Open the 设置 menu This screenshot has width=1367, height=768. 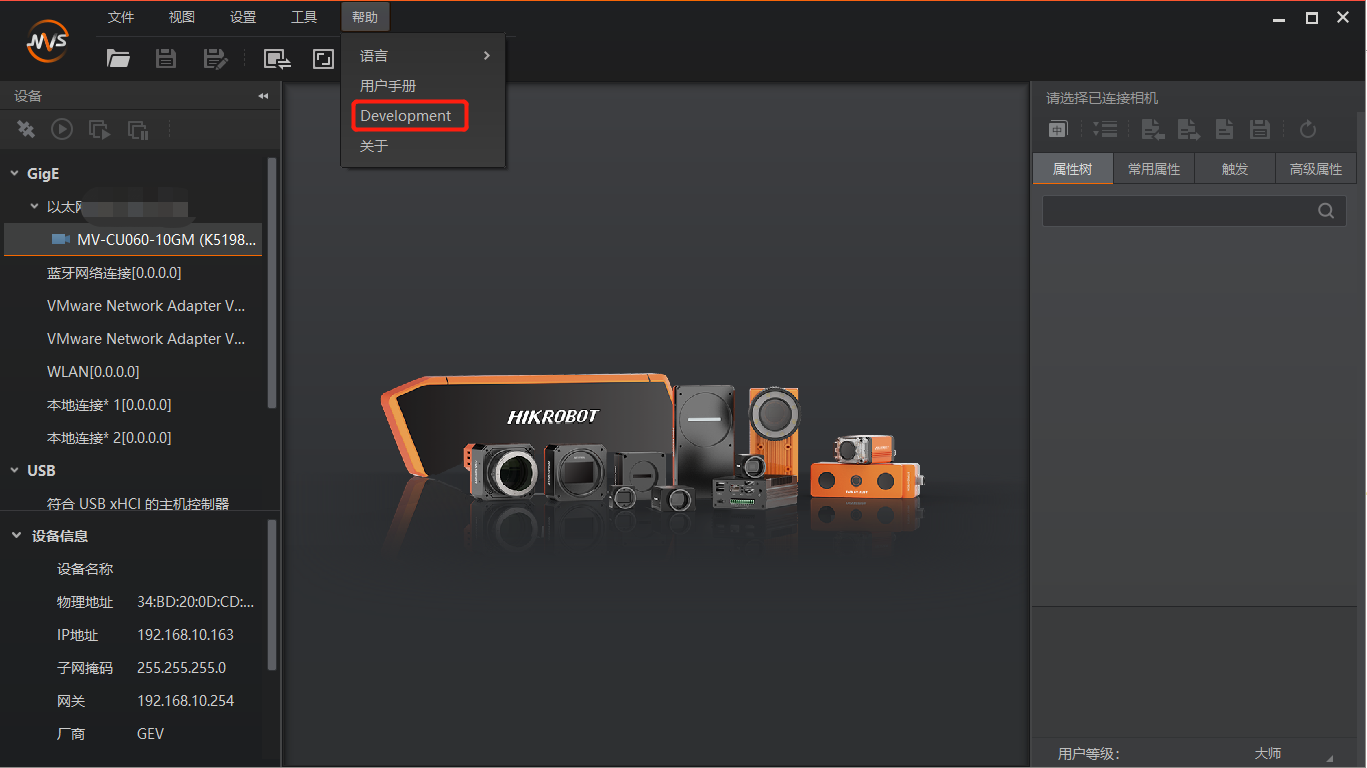pyautogui.click(x=243, y=17)
